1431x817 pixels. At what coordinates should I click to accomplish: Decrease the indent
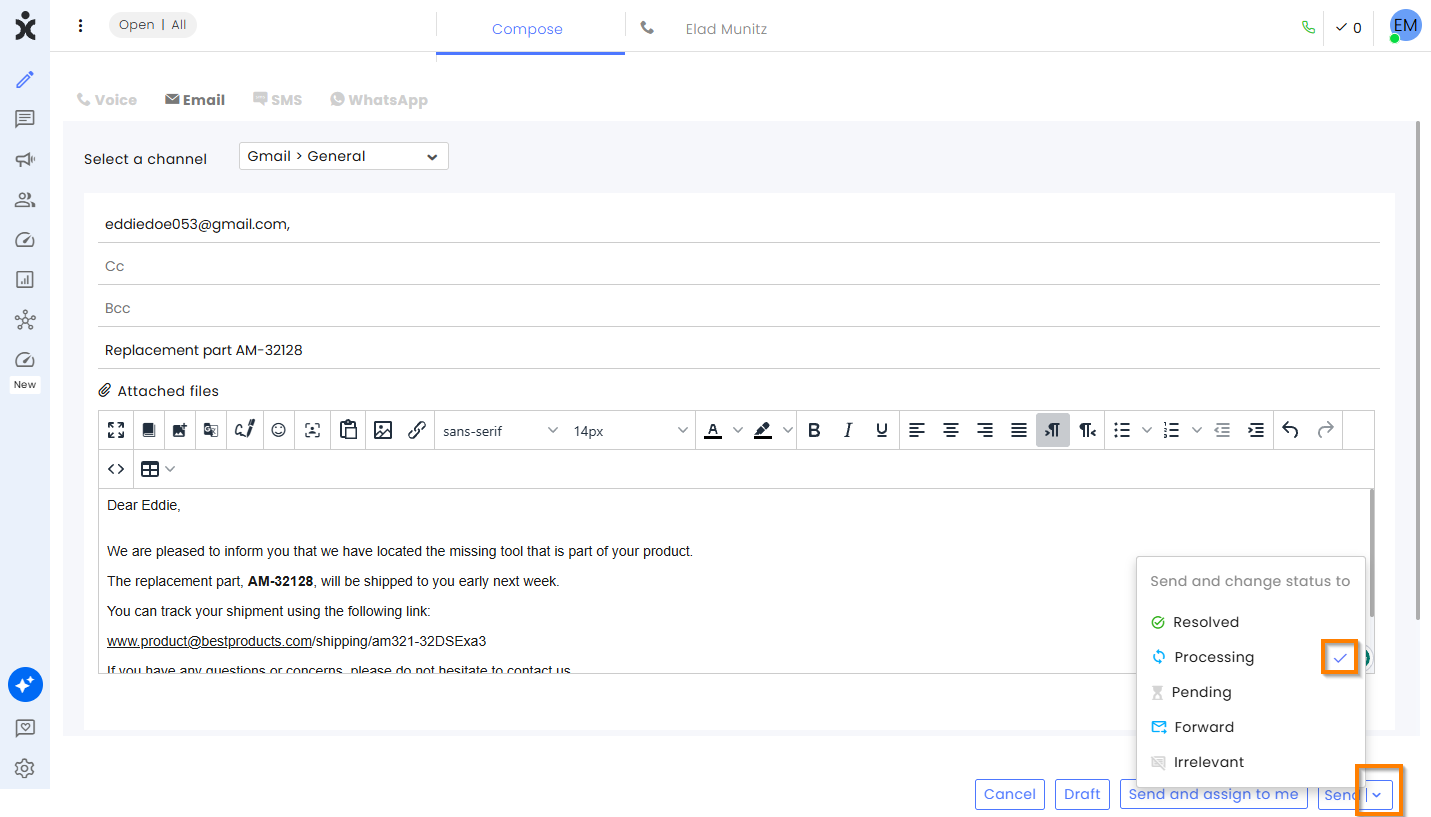pos(1221,430)
